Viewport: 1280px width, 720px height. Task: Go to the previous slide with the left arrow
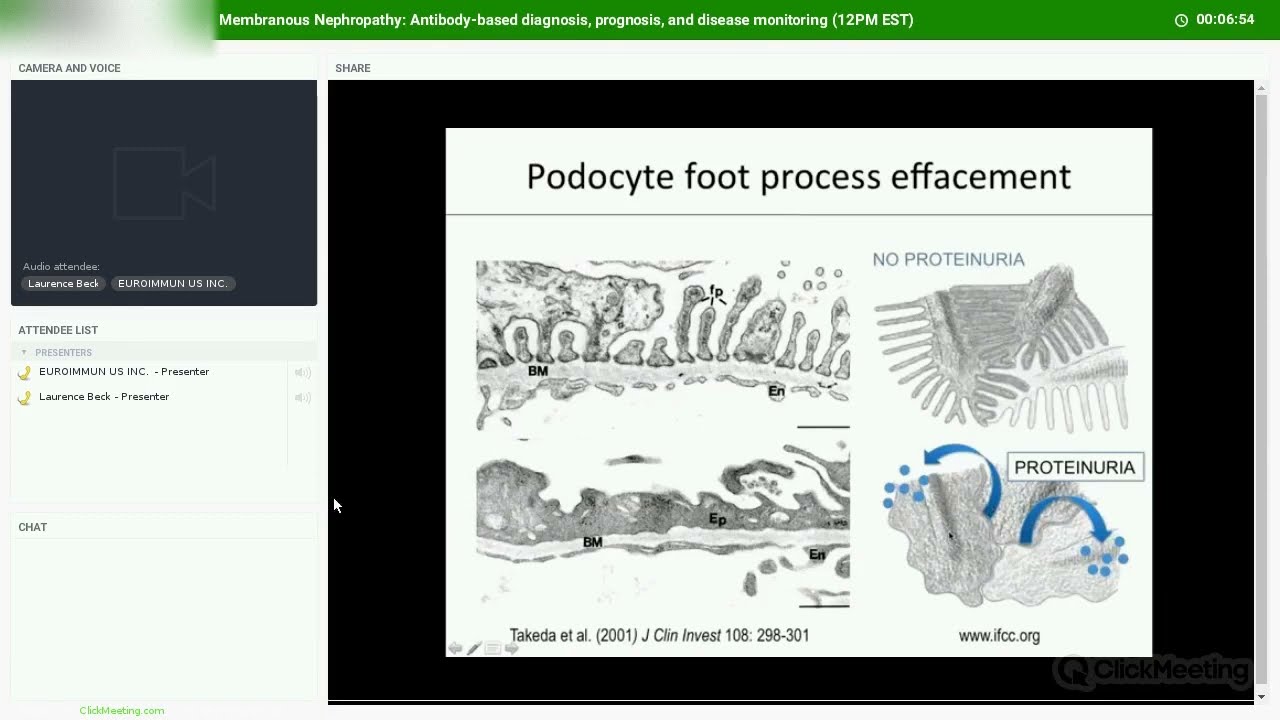(x=455, y=648)
